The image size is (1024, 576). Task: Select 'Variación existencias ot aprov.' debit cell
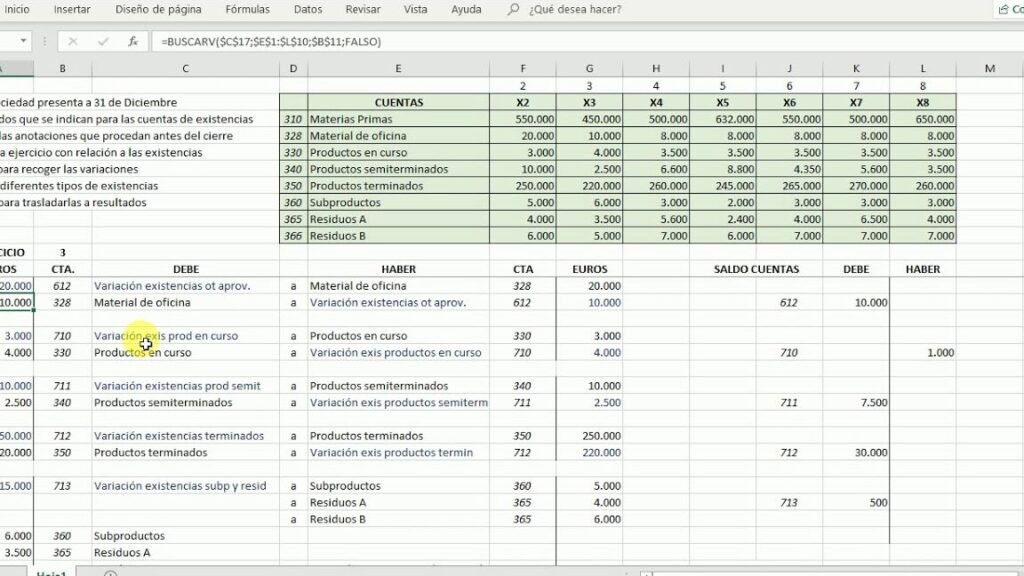185,285
